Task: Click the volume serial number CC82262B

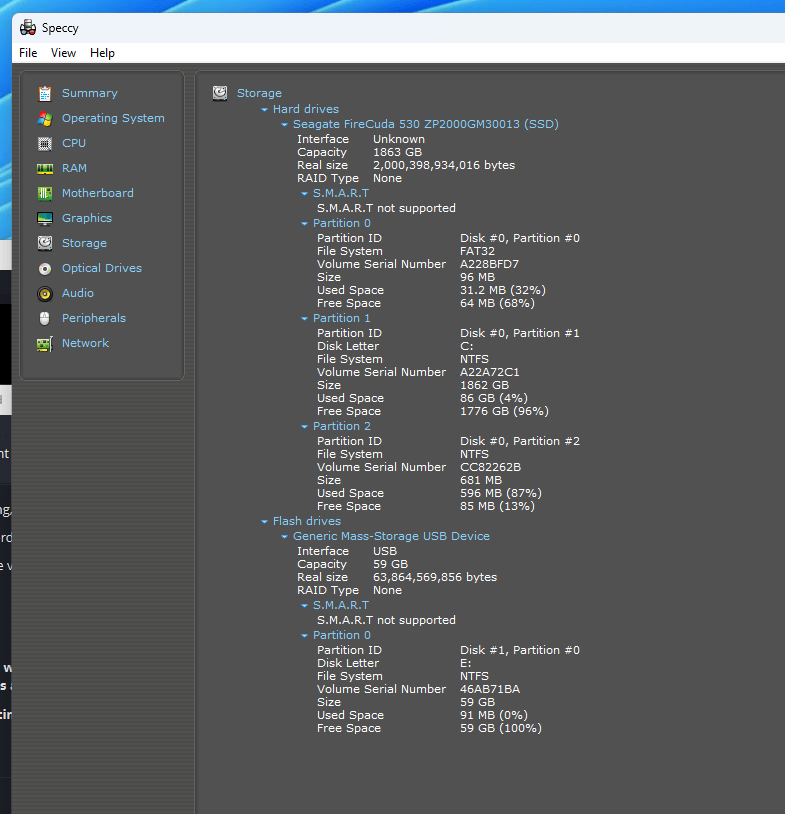Action: point(490,467)
